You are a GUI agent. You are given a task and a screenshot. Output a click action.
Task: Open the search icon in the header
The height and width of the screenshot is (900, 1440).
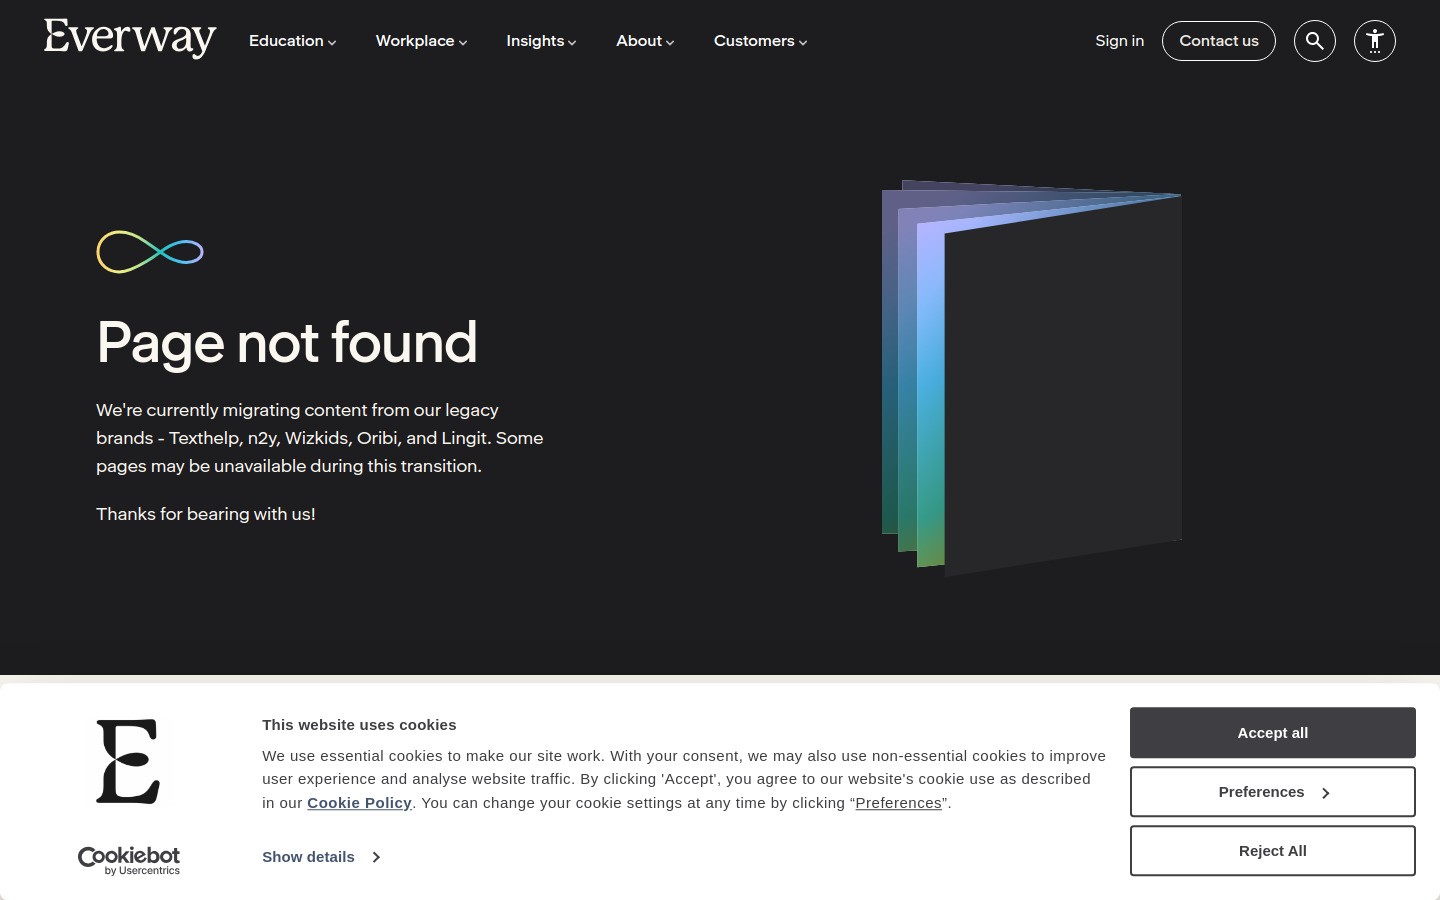(x=1315, y=41)
